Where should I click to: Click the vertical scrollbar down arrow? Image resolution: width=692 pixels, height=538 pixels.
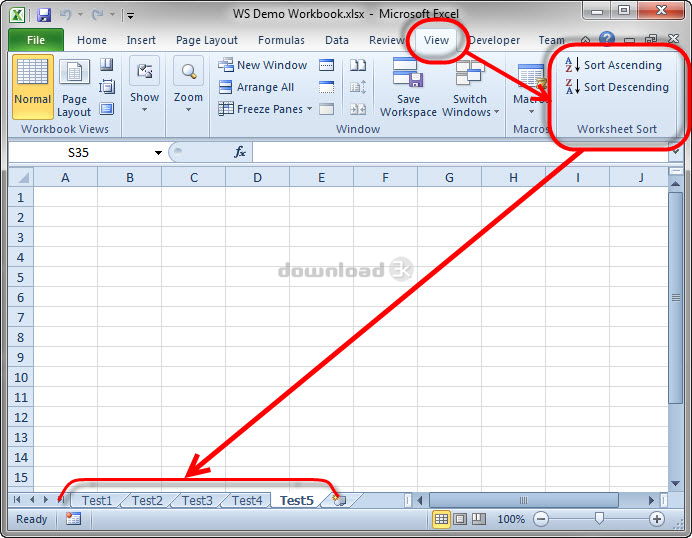675,483
